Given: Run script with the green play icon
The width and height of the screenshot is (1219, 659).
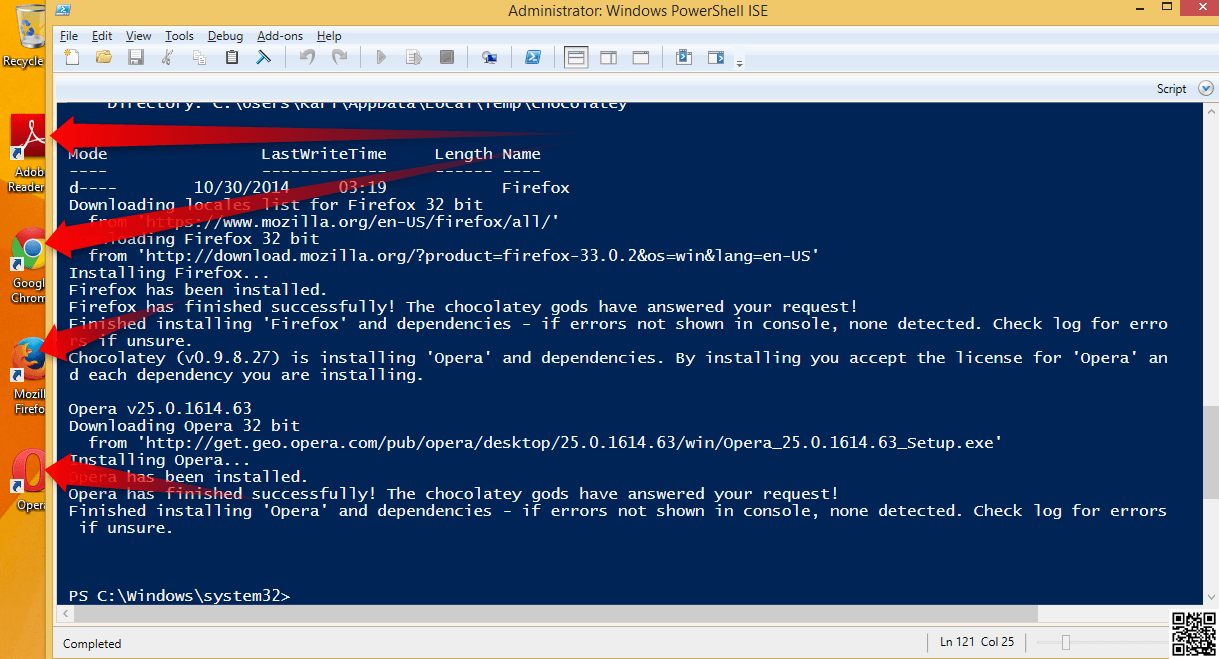Looking at the screenshot, I should [x=381, y=58].
